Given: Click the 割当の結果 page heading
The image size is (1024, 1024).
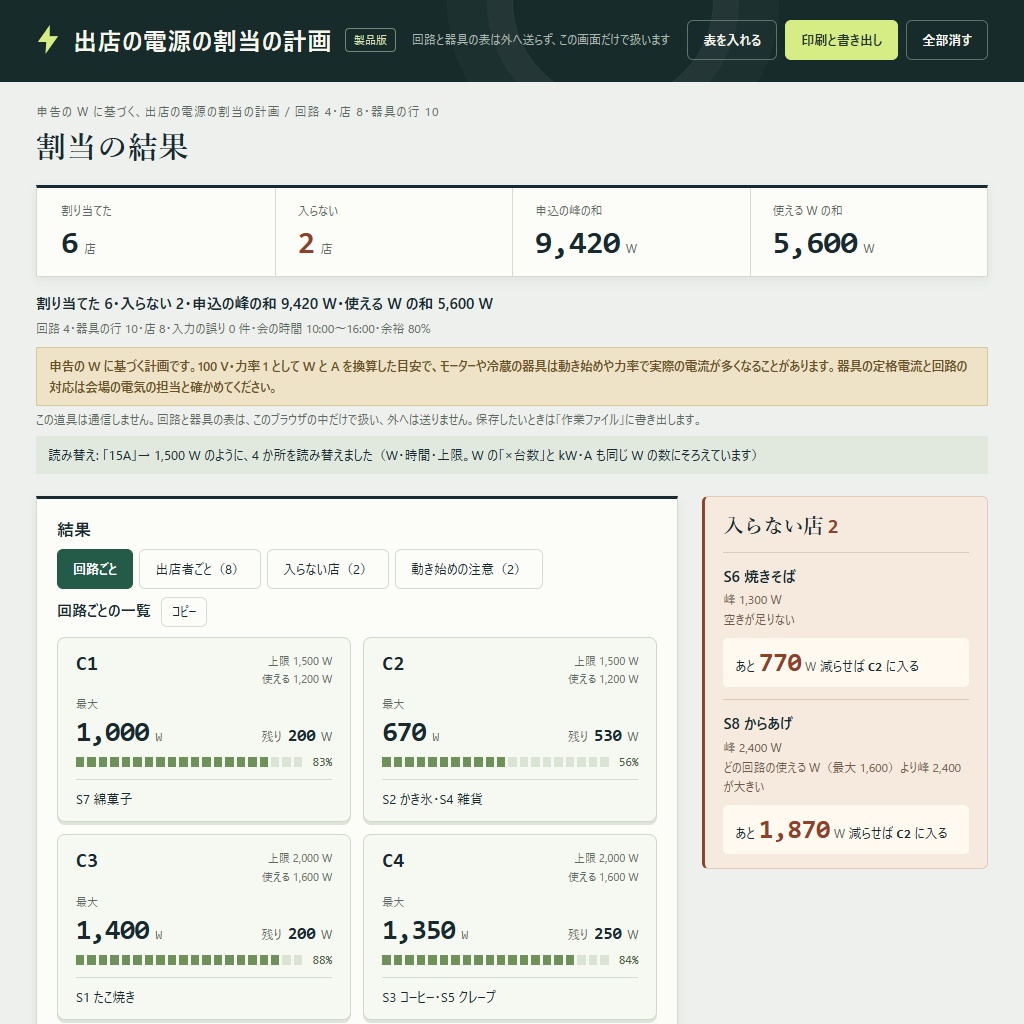Looking at the screenshot, I should (112, 147).
